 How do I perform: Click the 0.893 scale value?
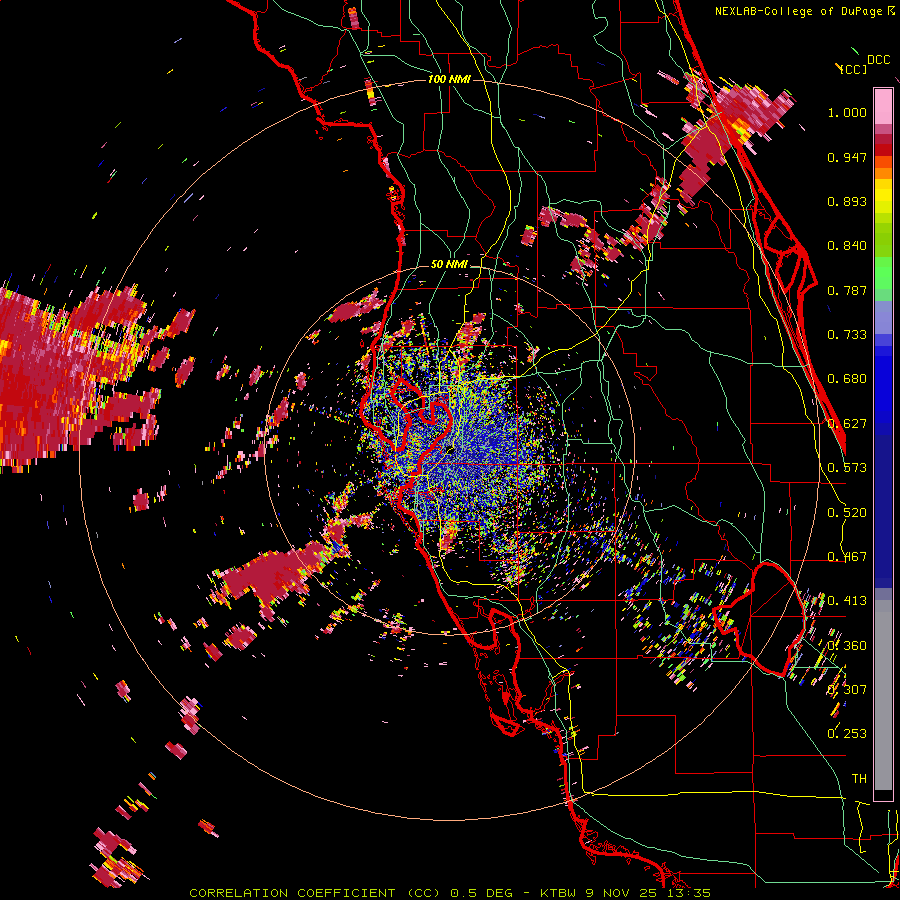tap(847, 201)
